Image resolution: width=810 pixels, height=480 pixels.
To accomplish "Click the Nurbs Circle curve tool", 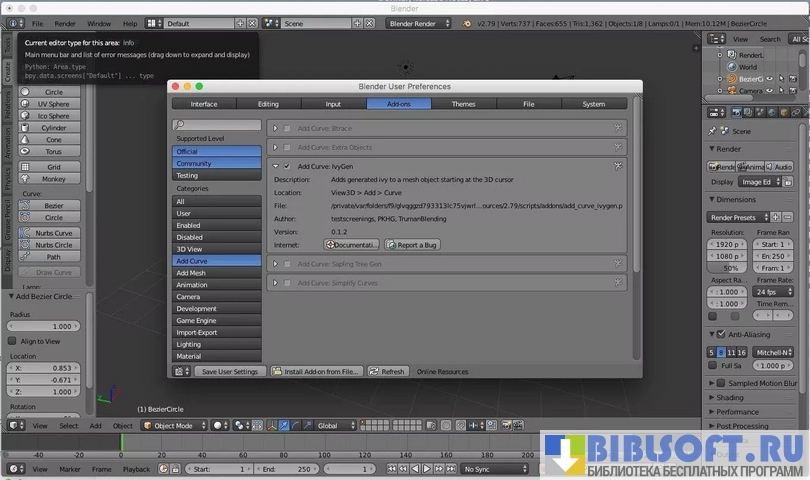I will (53, 244).
